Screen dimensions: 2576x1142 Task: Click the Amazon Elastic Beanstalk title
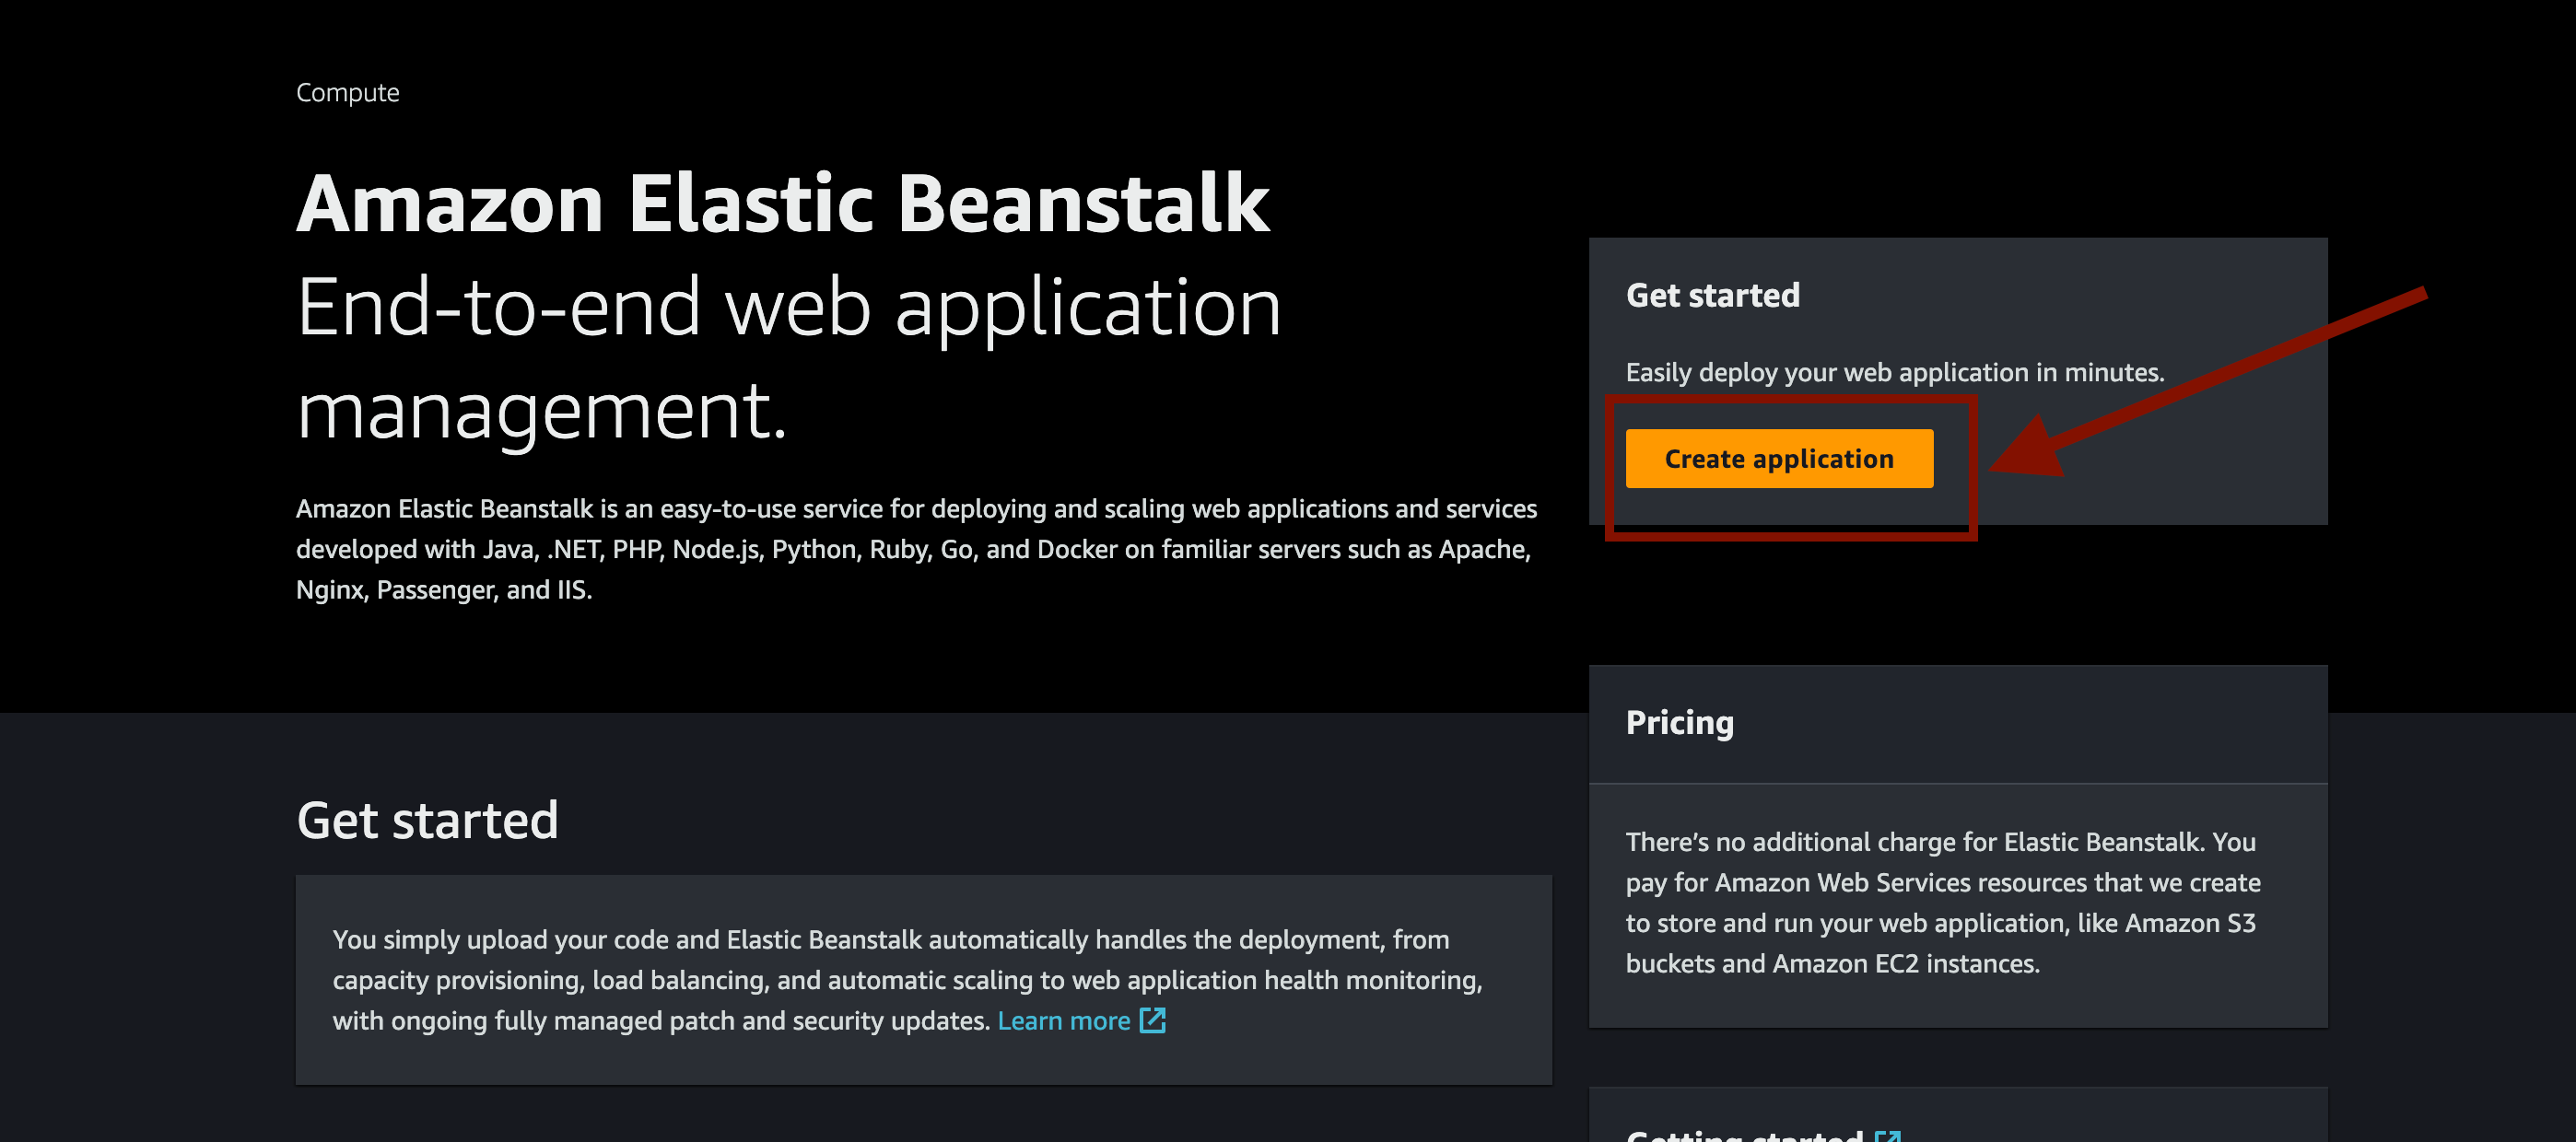coord(782,204)
